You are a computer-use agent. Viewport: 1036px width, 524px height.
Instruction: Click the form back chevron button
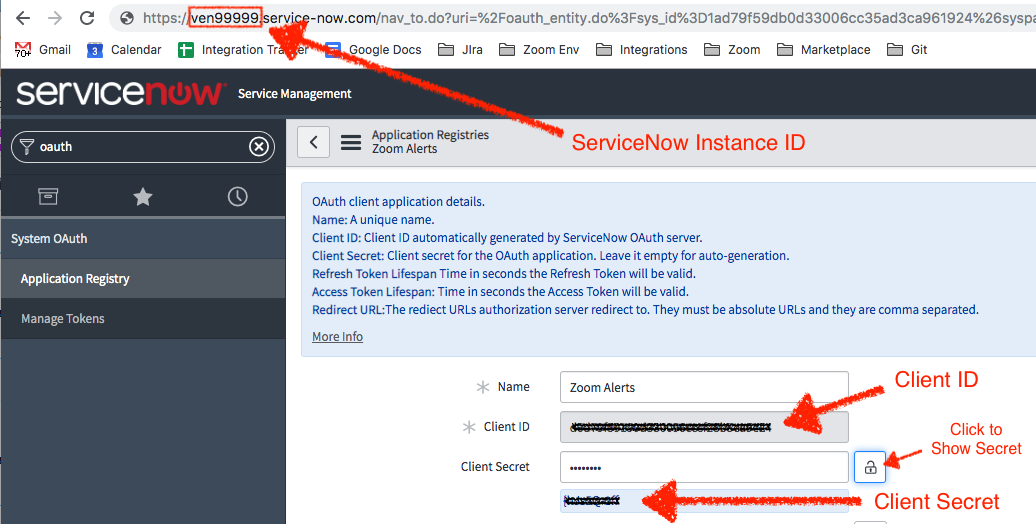point(313,141)
